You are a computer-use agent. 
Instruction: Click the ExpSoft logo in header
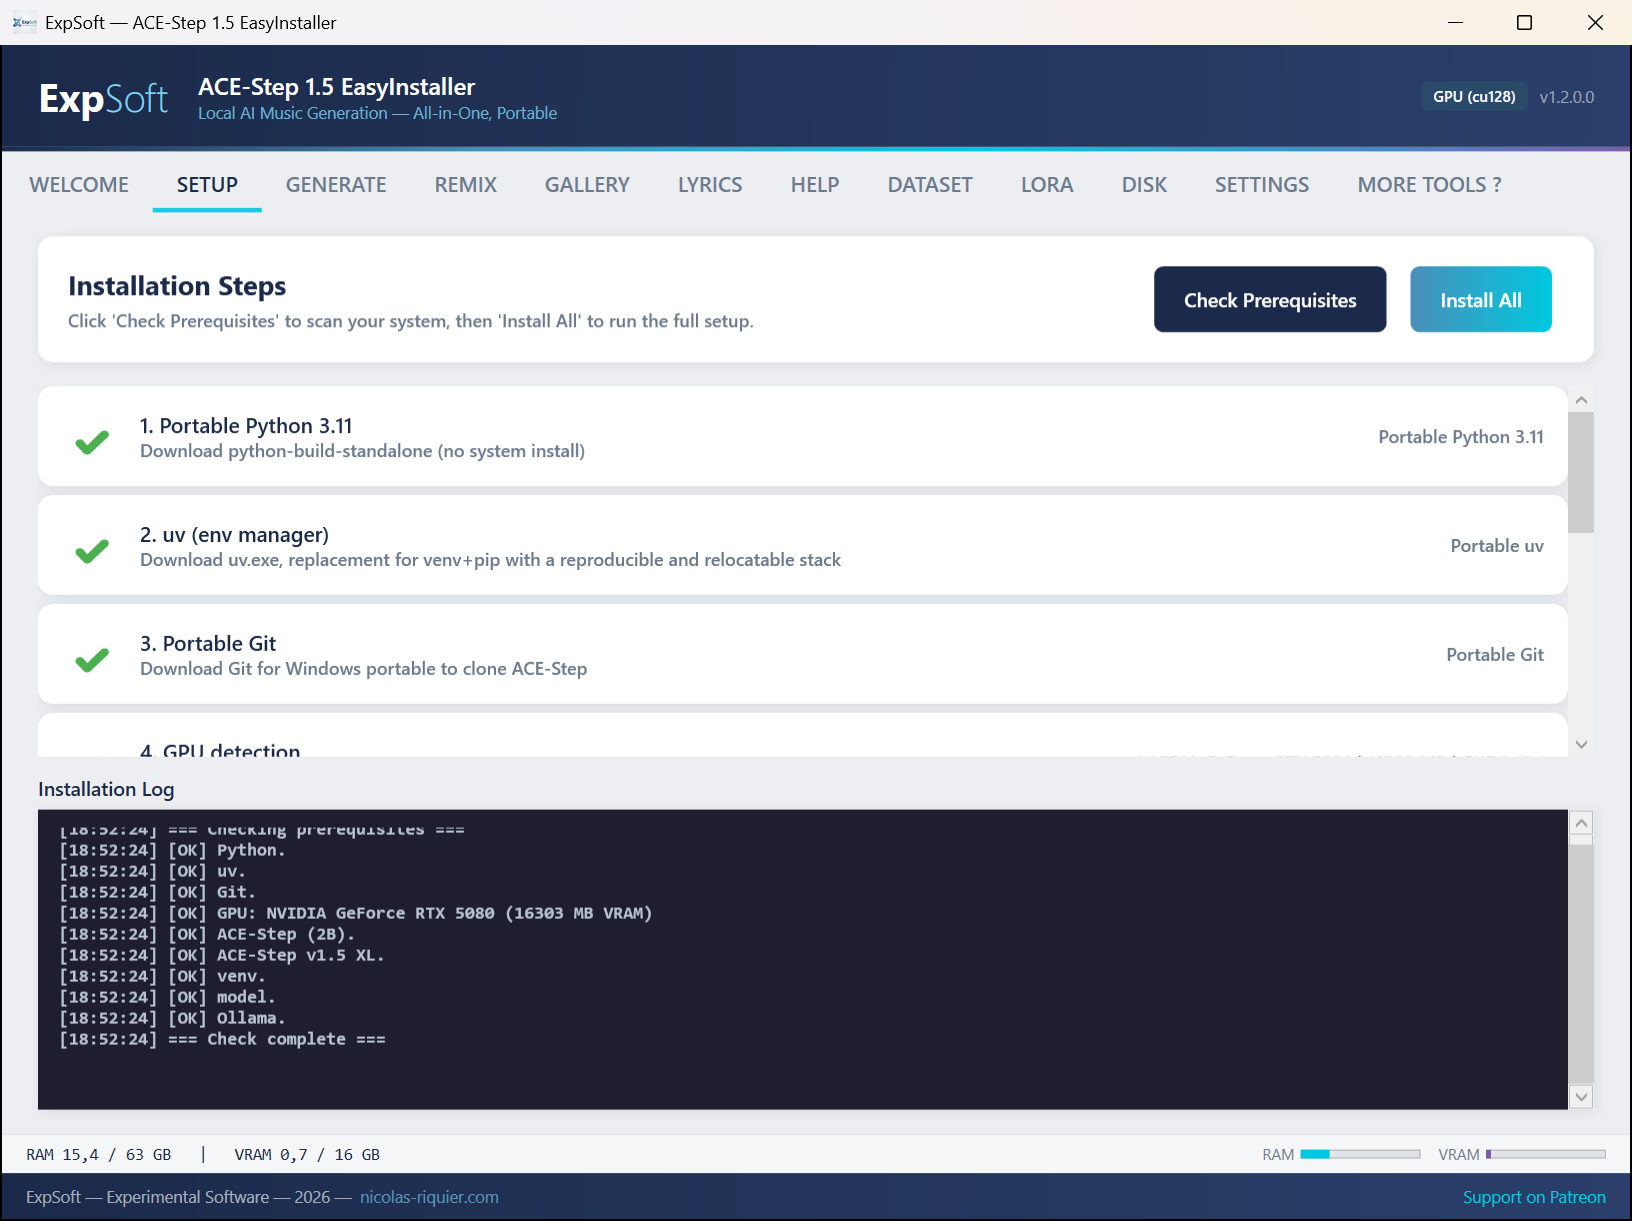[x=103, y=98]
